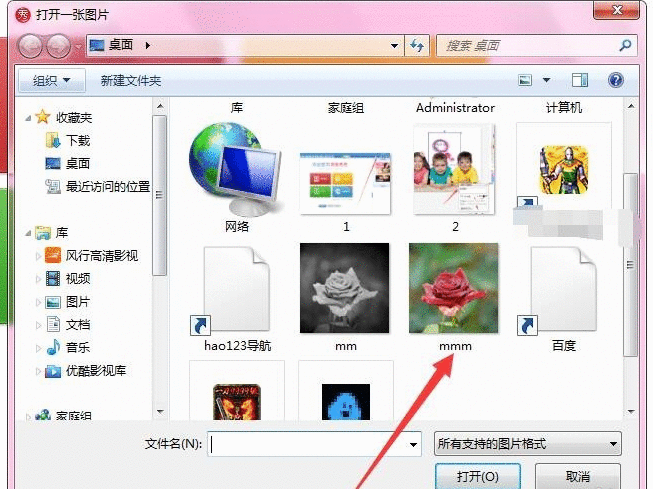The width and height of the screenshot is (653, 489).
Task: Expand the 桌面 breadcrumb arrow
Action: click(x=147, y=45)
